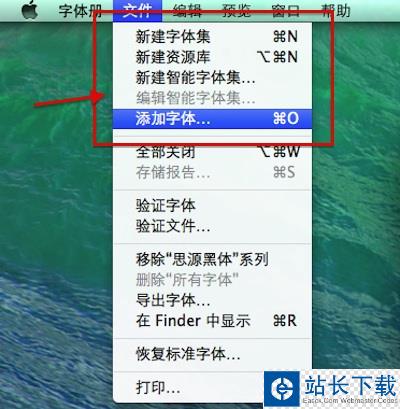
Task: Close the open 文件 menu
Action: [137, 11]
